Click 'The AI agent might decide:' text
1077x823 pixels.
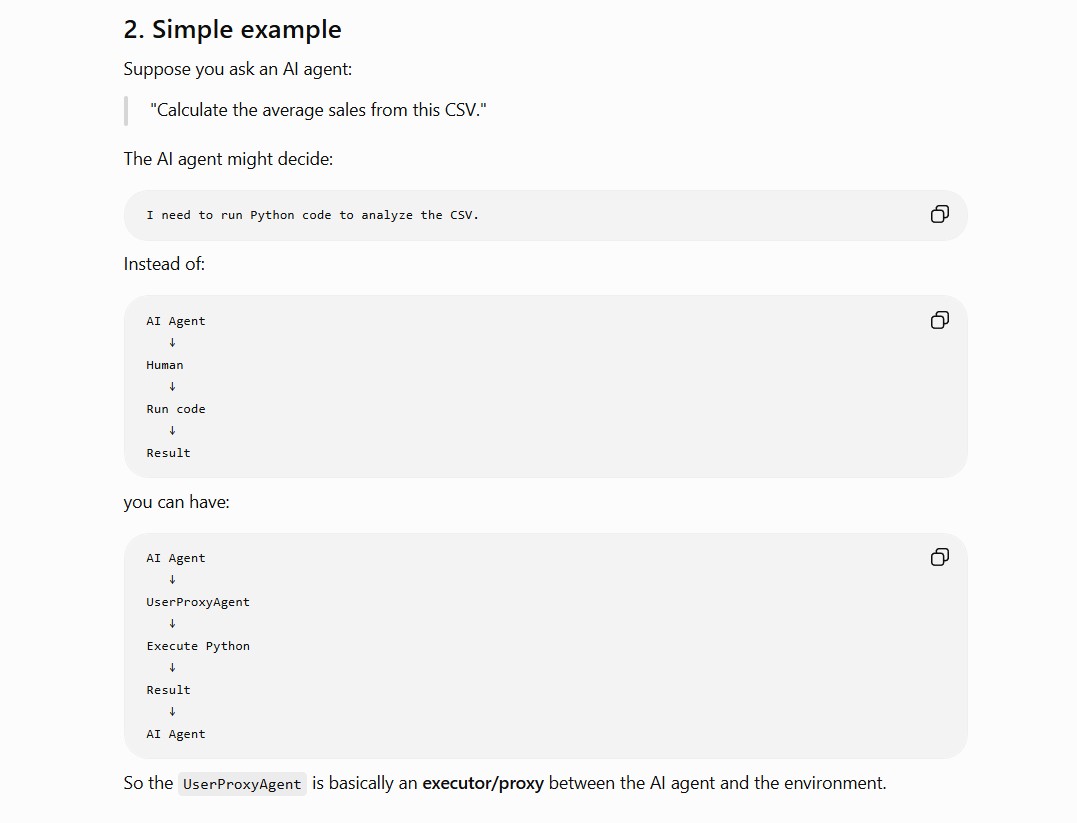point(228,159)
